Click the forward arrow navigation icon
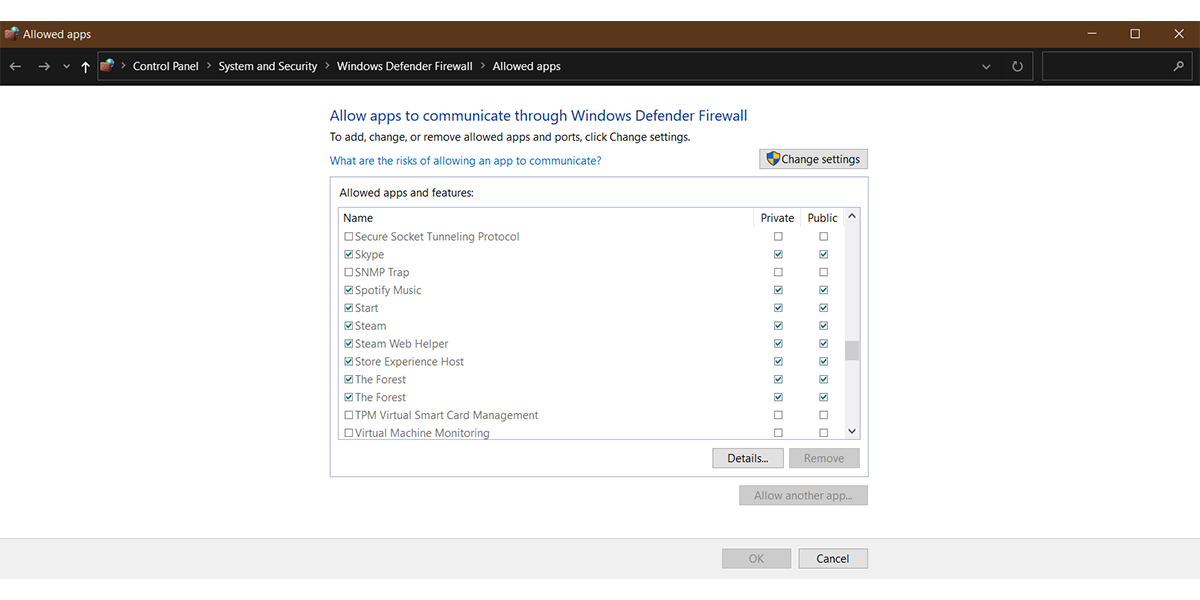The image size is (1200, 600). pos(43,67)
